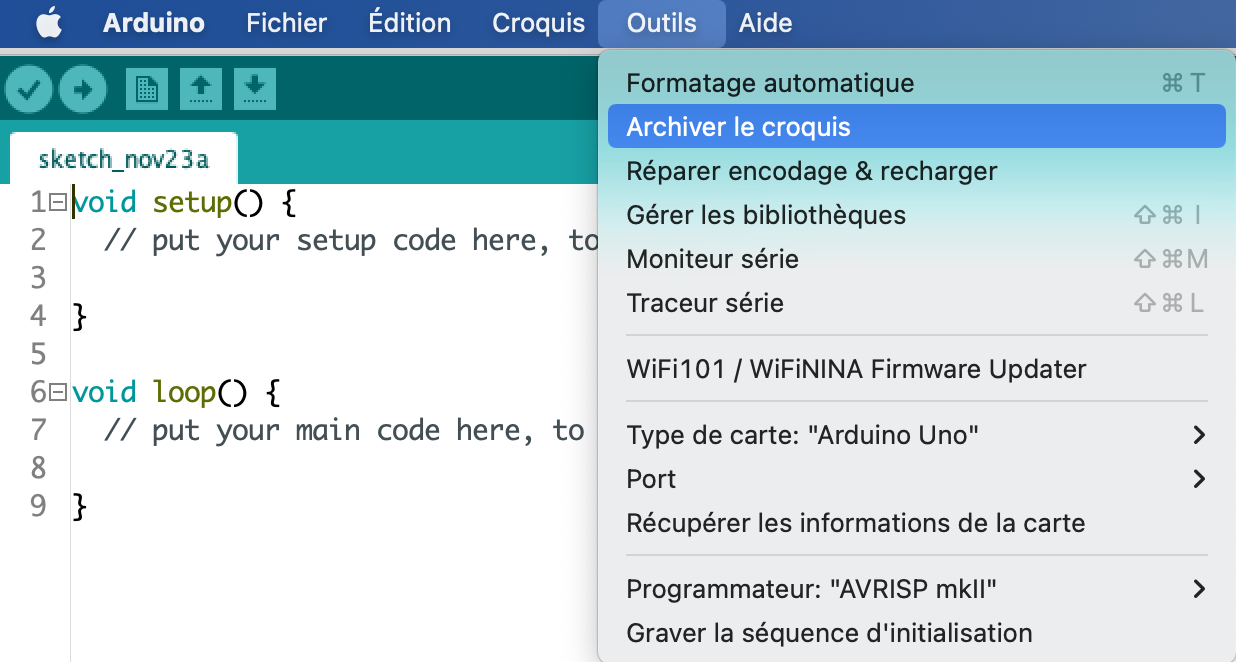
Task: Expand the Programmateur submenu arrow
Action: tap(1199, 589)
